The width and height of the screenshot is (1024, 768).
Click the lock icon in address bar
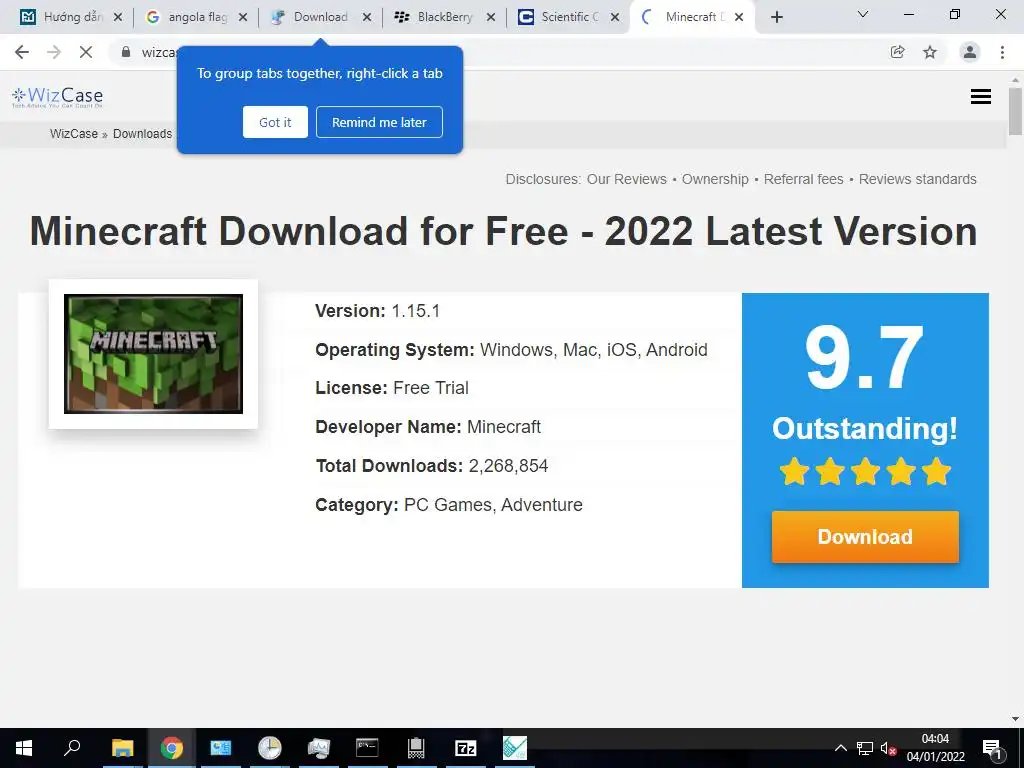point(126,52)
